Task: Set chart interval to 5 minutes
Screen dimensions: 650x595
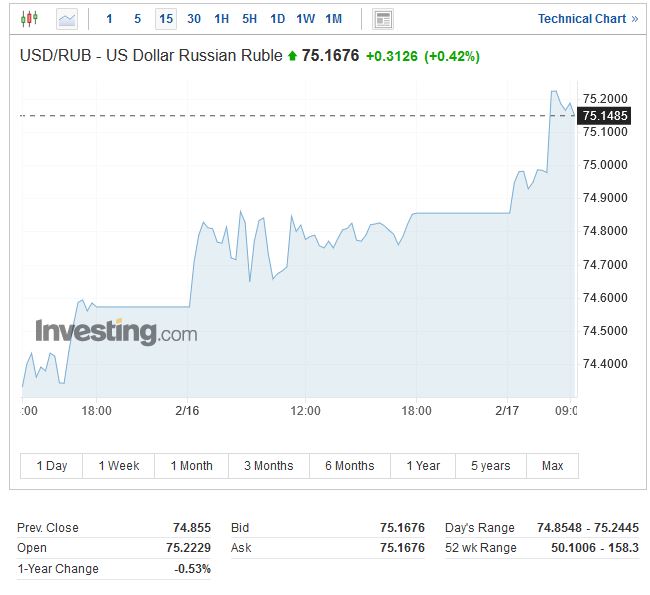Action: point(138,18)
